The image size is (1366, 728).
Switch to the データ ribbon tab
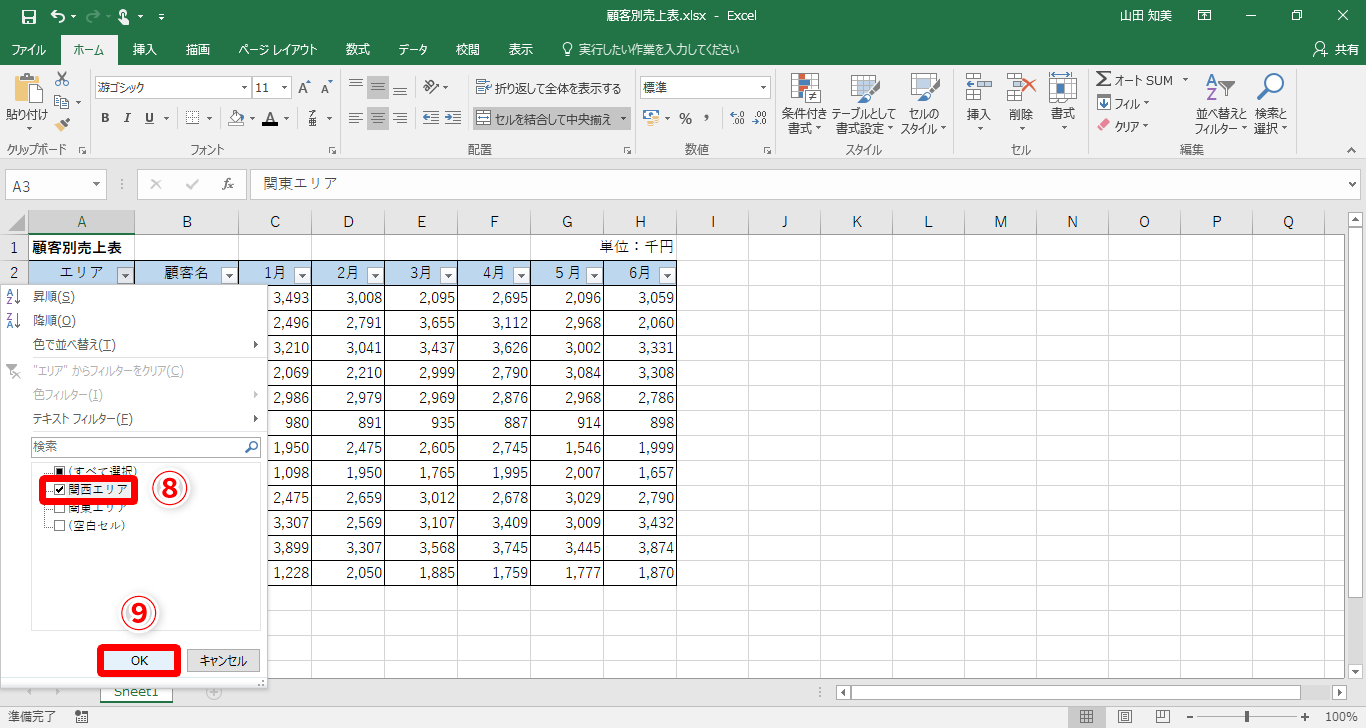413,49
